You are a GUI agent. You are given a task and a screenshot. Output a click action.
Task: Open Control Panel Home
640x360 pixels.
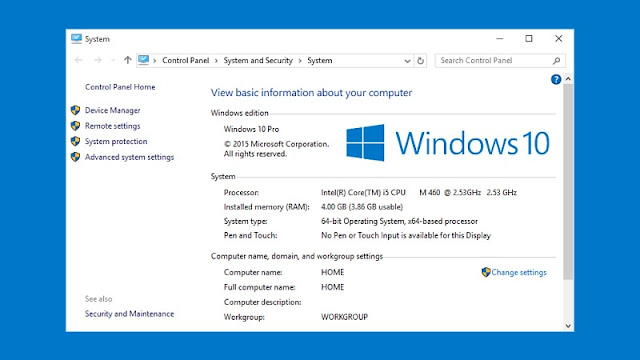(120, 87)
